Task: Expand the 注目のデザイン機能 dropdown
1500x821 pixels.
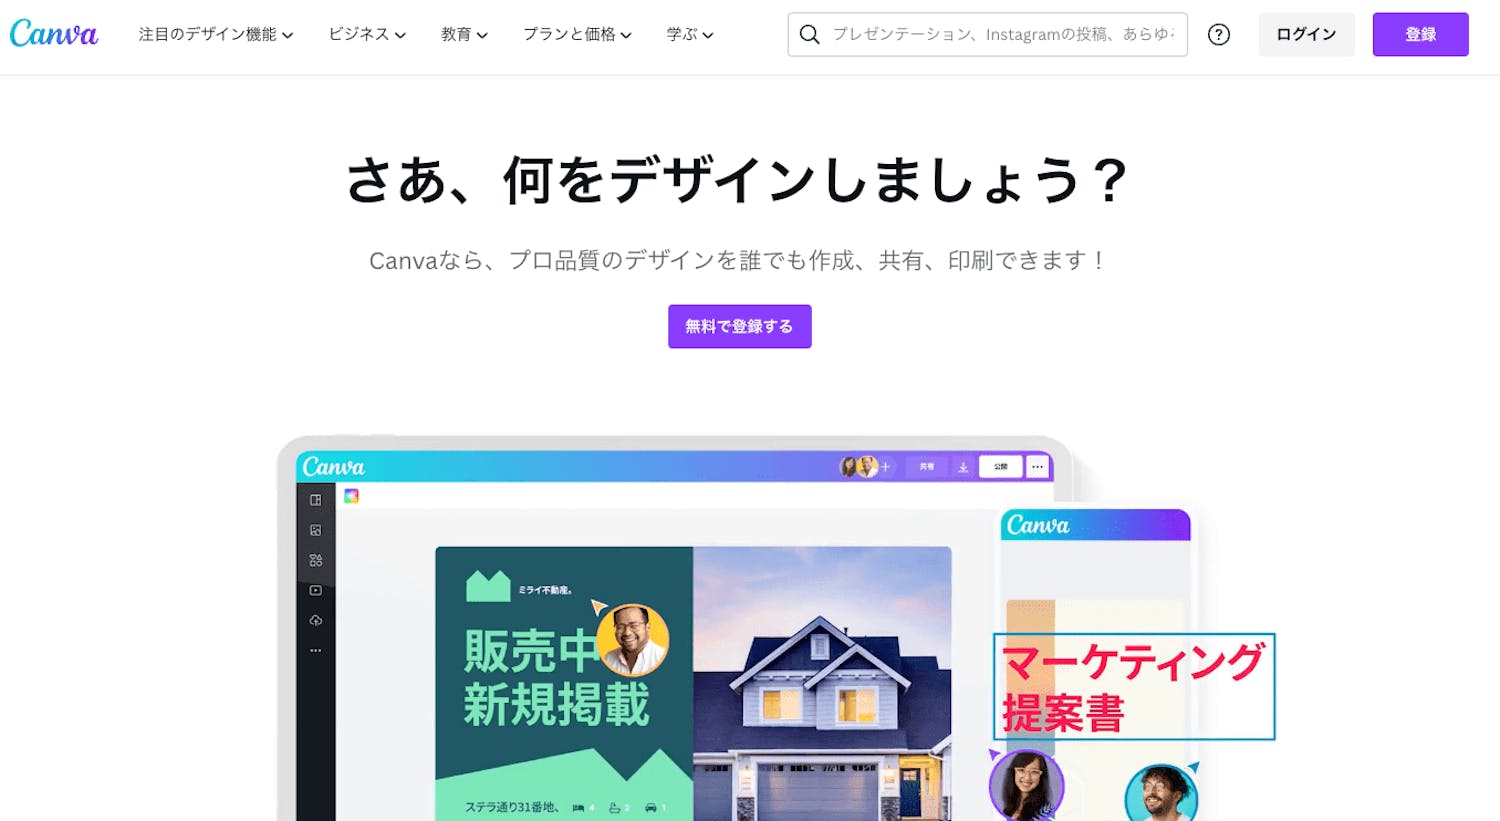Action: [216, 34]
